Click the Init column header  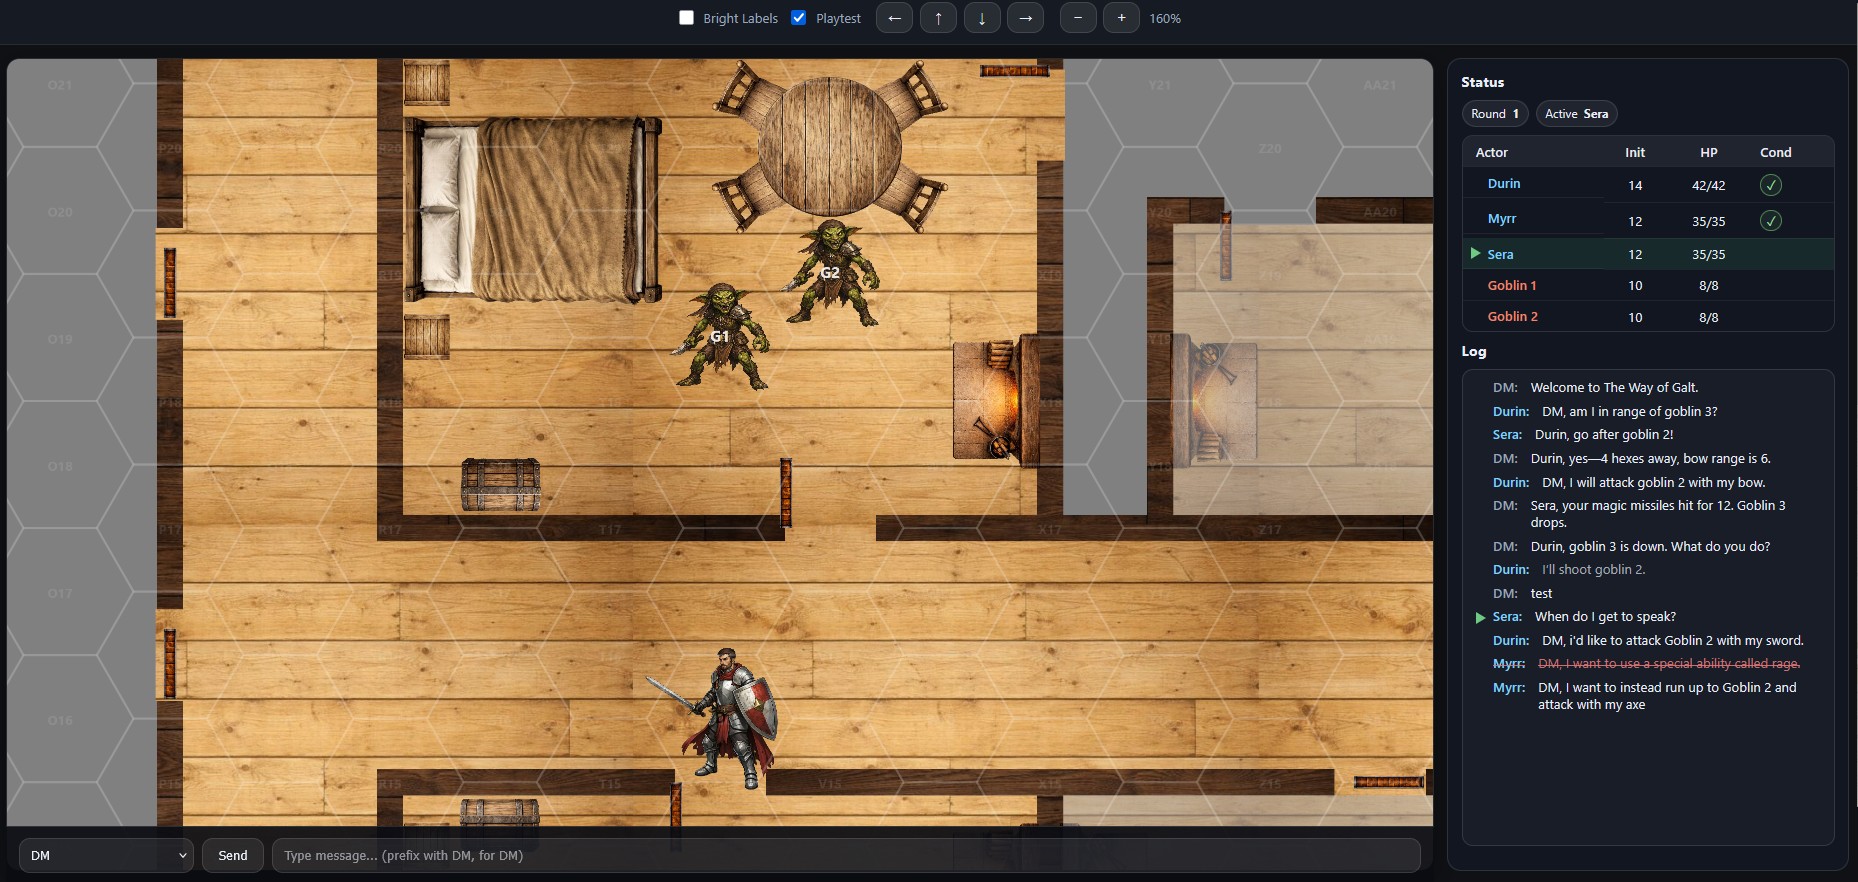pos(1635,153)
